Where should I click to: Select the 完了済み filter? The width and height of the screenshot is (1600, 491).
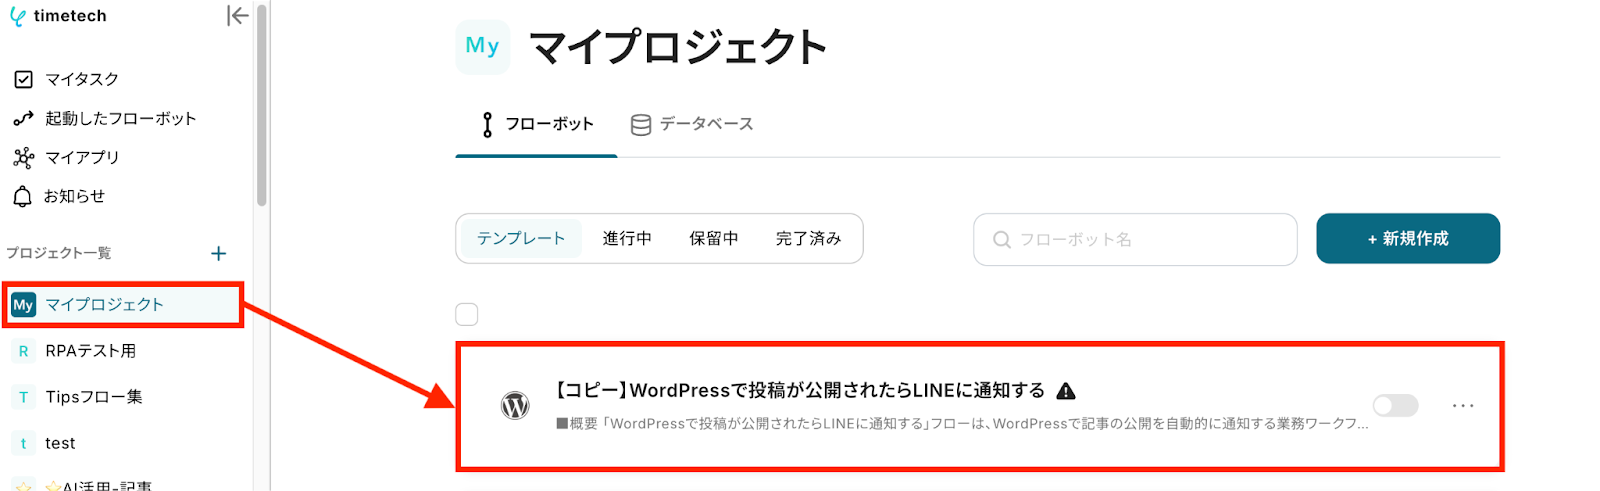(809, 238)
